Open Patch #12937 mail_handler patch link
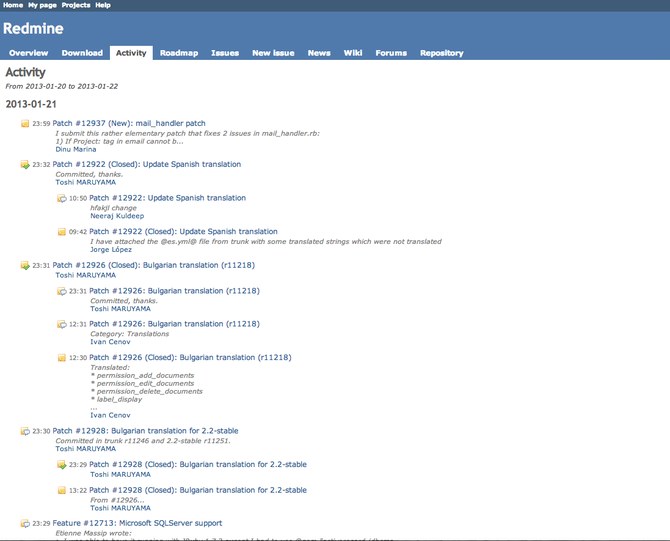The image size is (670, 541). coord(129,123)
